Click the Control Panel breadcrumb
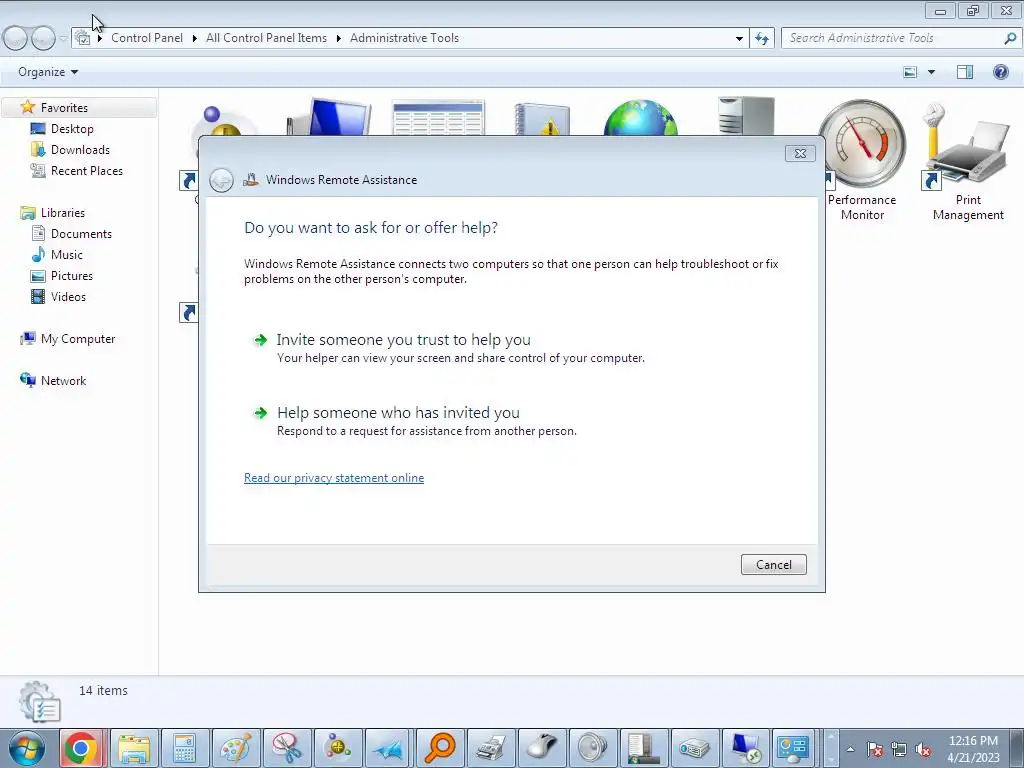Image resolution: width=1024 pixels, height=768 pixels. [147, 38]
